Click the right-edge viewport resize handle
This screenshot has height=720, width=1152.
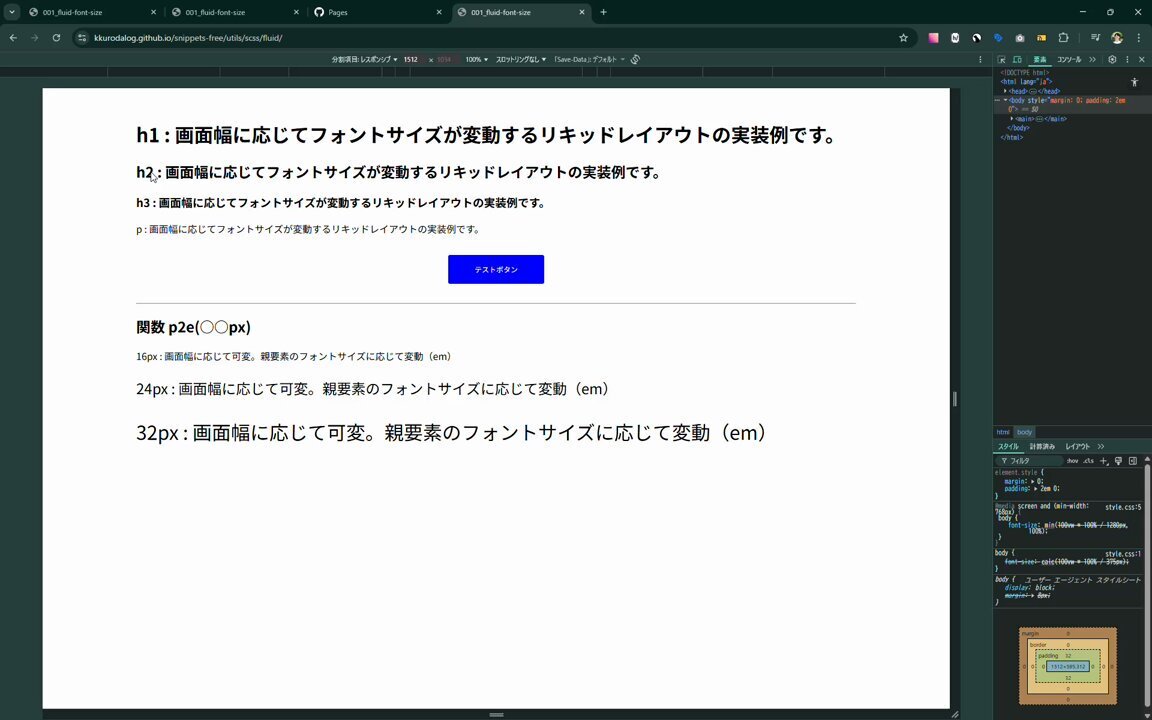(x=954, y=399)
